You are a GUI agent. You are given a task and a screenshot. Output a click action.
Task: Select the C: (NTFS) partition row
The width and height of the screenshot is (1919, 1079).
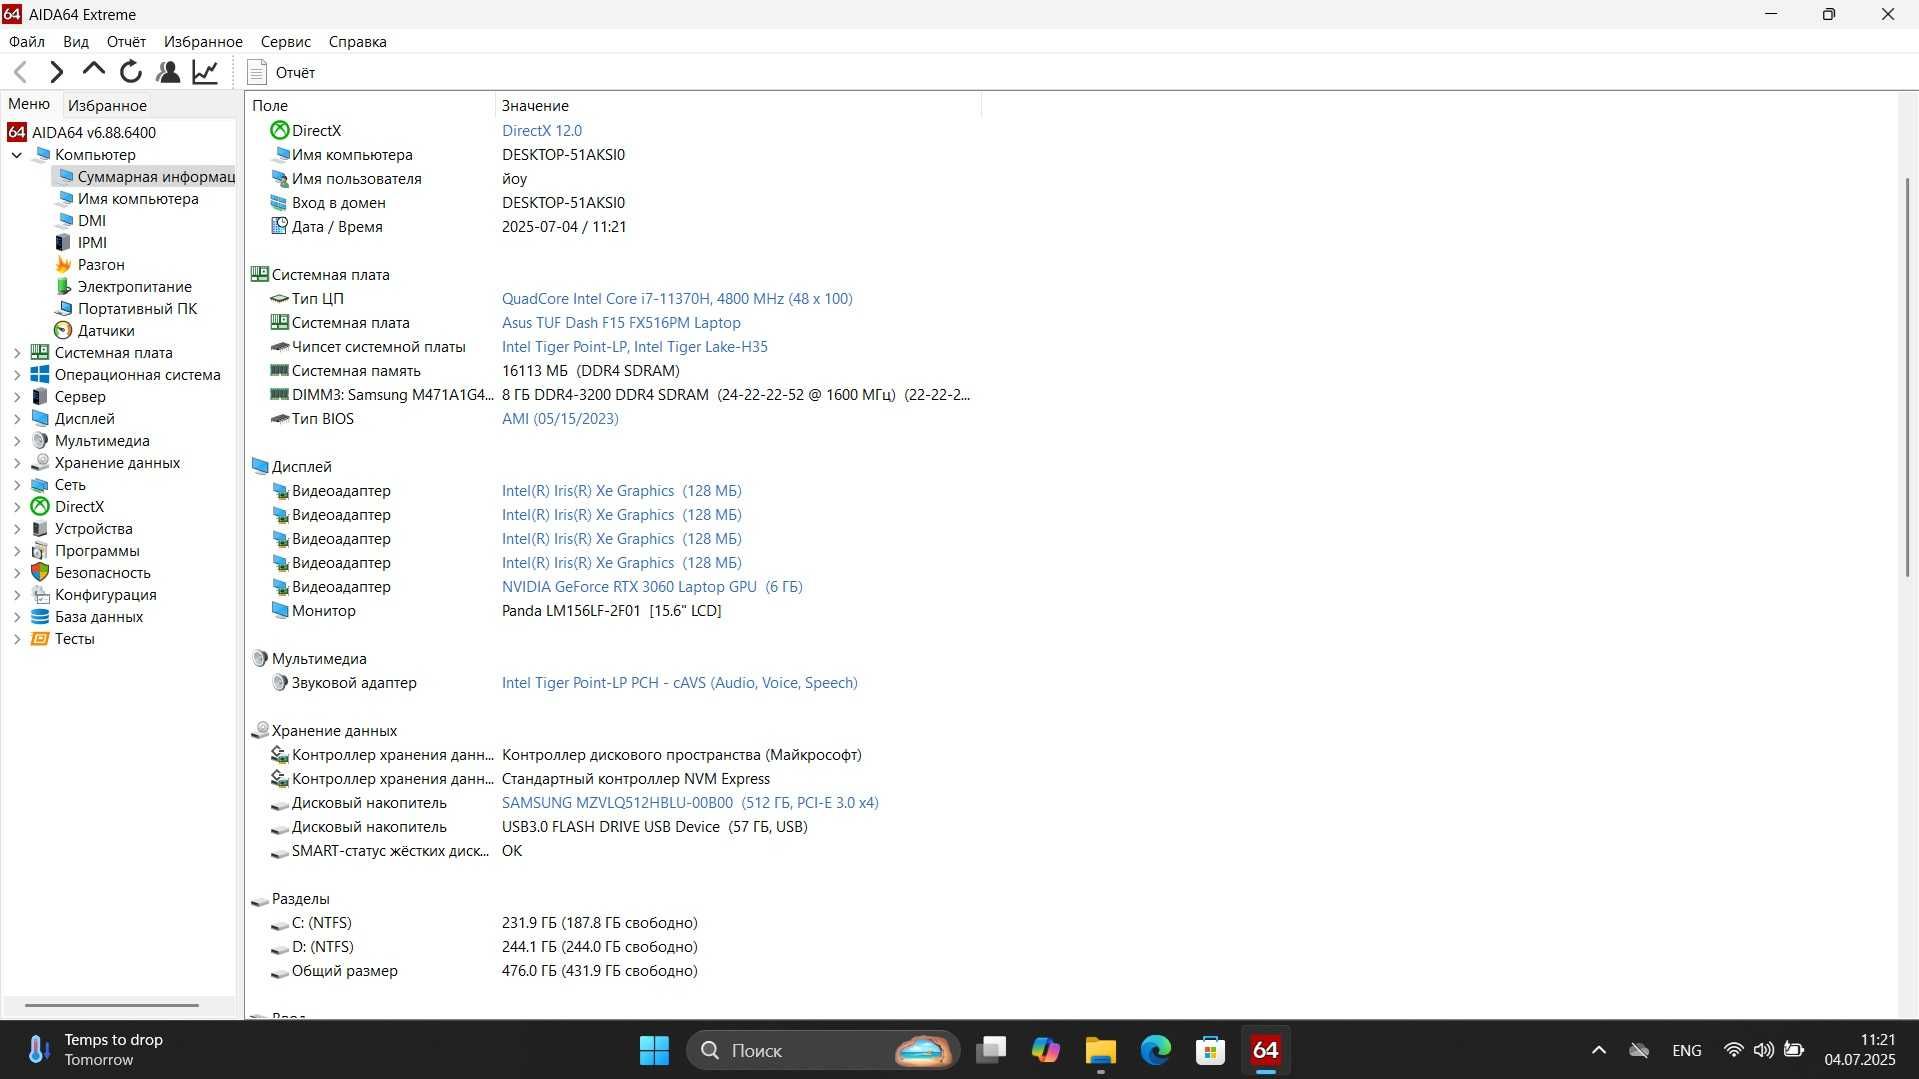pos(612,923)
